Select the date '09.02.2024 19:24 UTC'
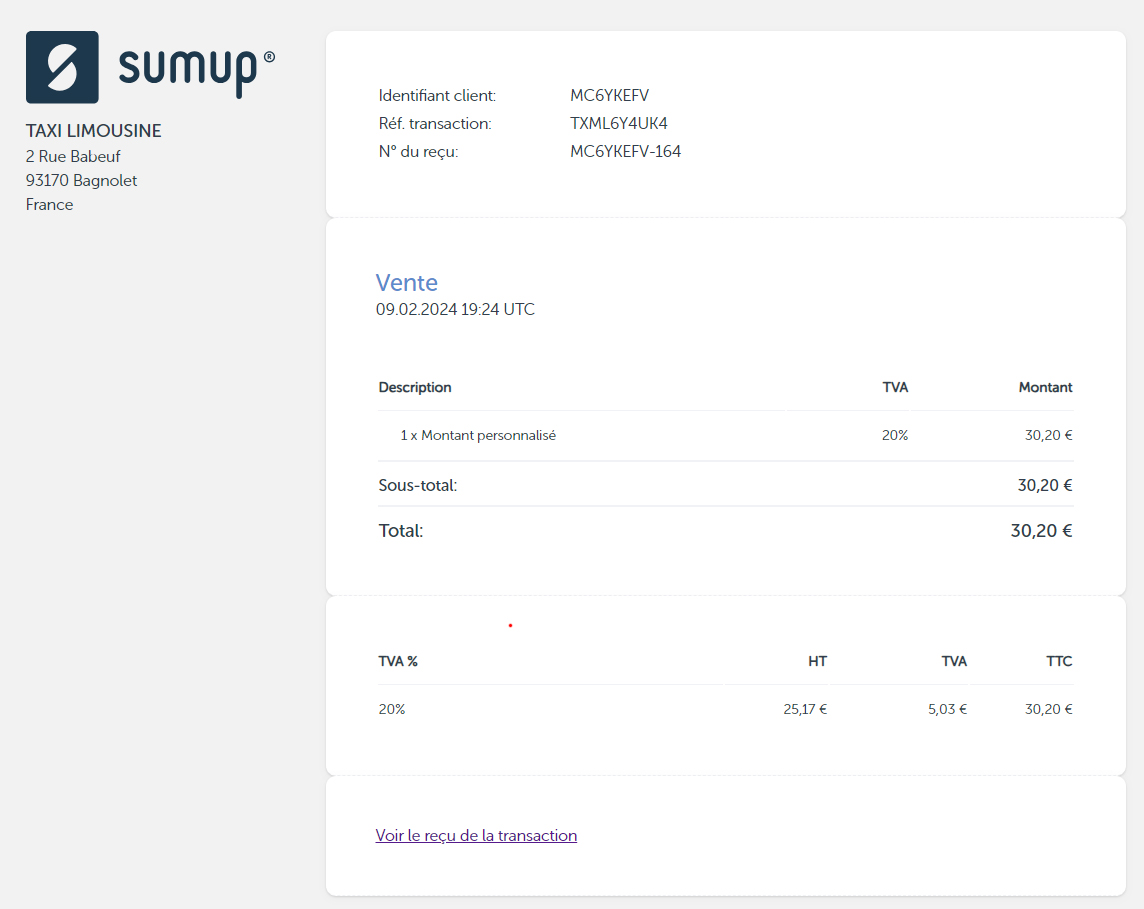This screenshot has height=909, width=1144. click(x=455, y=309)
